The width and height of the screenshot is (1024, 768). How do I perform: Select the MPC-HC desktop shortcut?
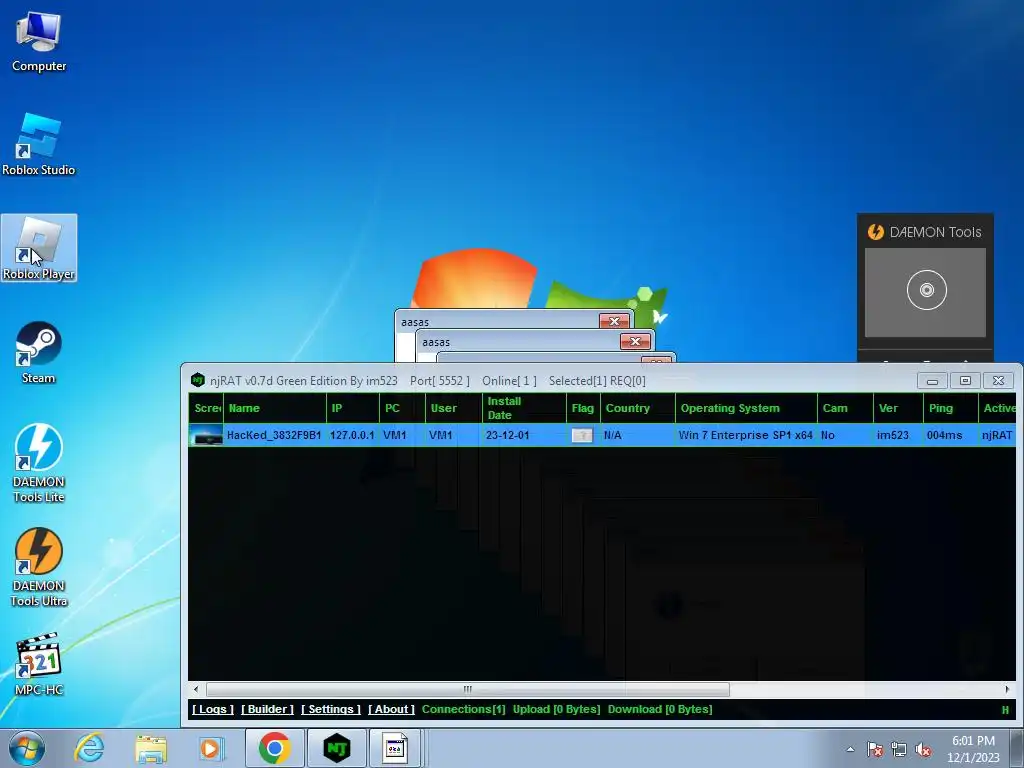pyautogui.click(x=39, y=664)
